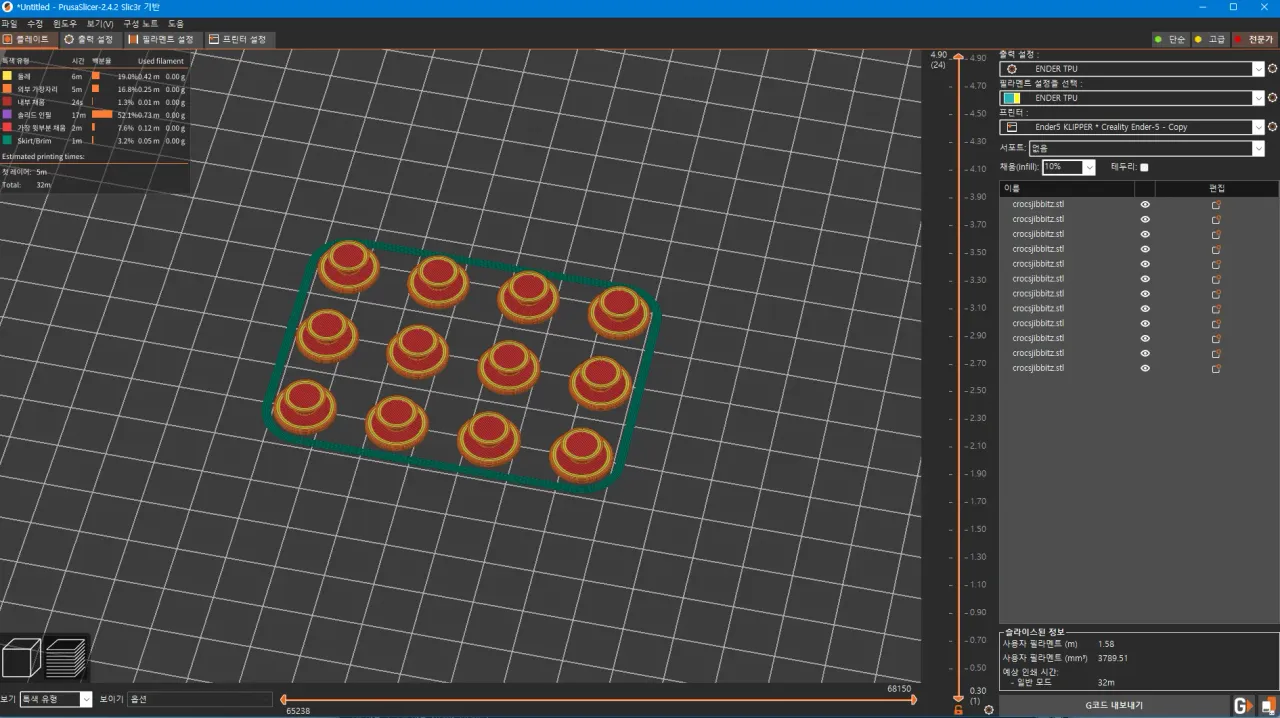
Task: Click vertical layer slider top thumb
Action: coord(958,57)
